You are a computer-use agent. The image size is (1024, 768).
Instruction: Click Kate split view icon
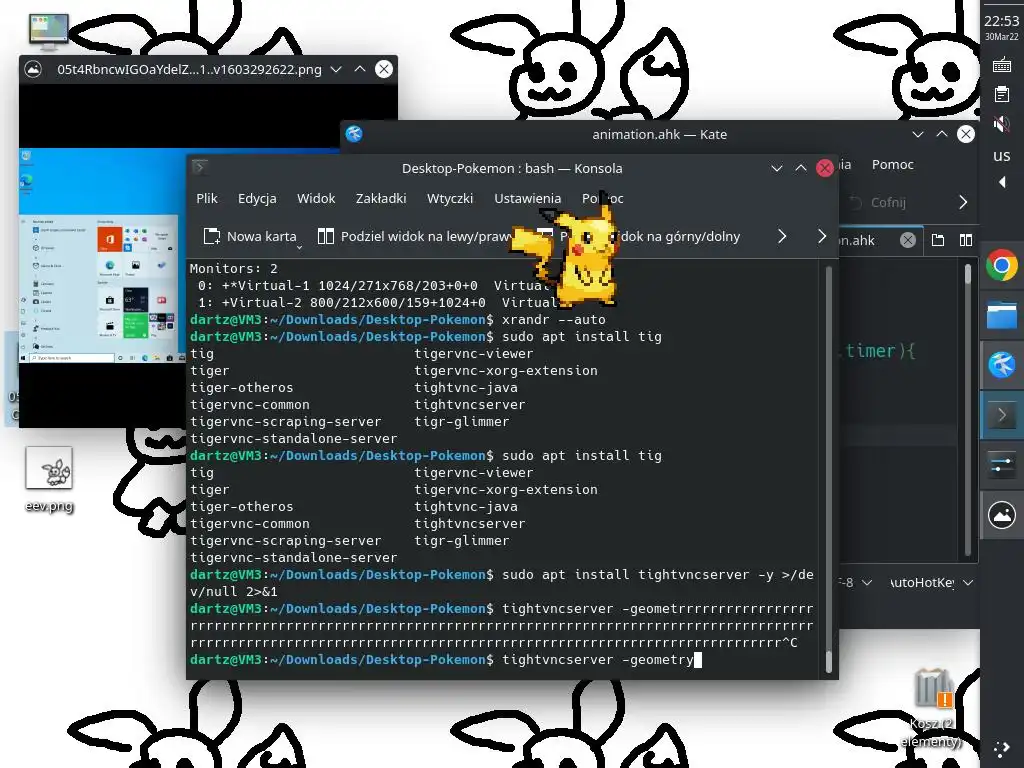pyautogui.click(x=966, y=240)
